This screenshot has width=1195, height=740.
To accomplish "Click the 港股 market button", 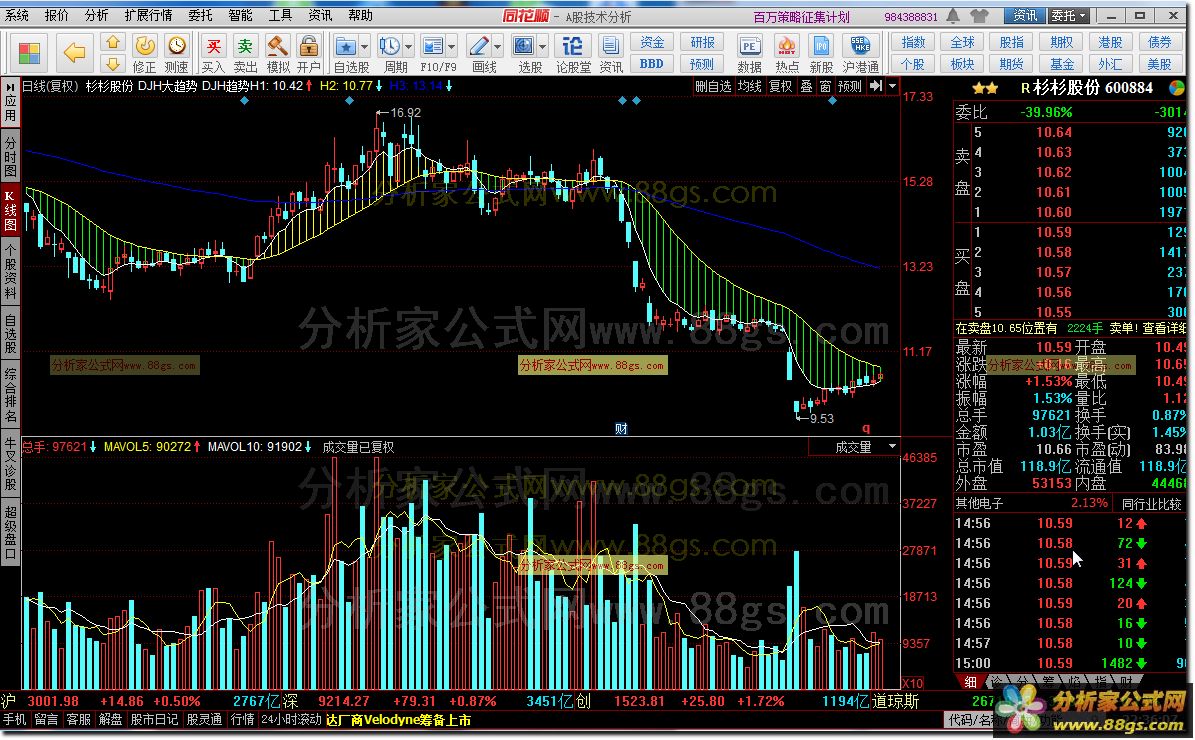I will point(1110,43).
